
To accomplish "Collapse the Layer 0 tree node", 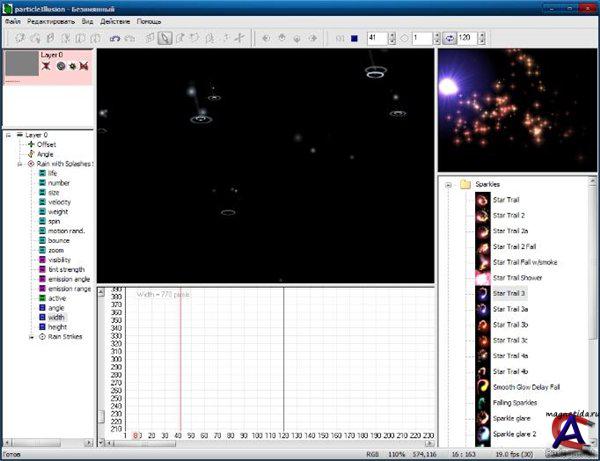I will point(9,134).
